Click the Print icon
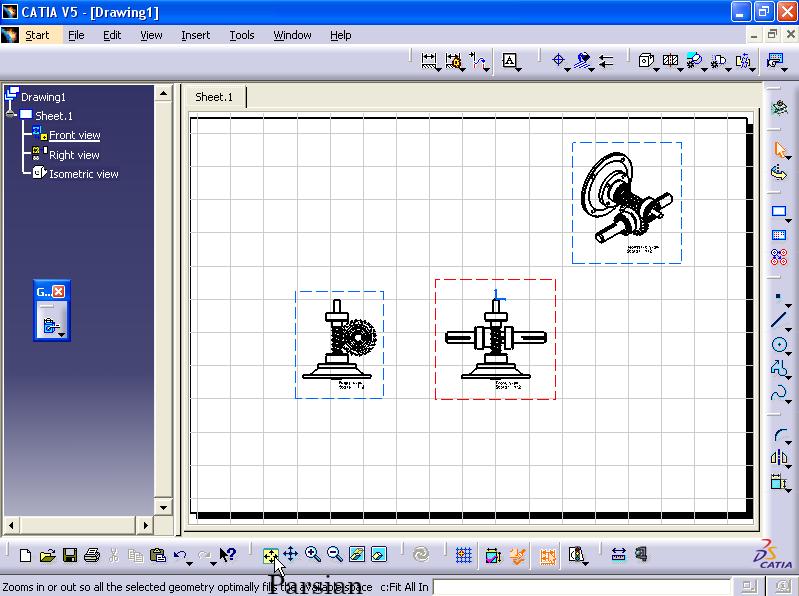Viewport: 799px width, 596px height. pos(92,555)
